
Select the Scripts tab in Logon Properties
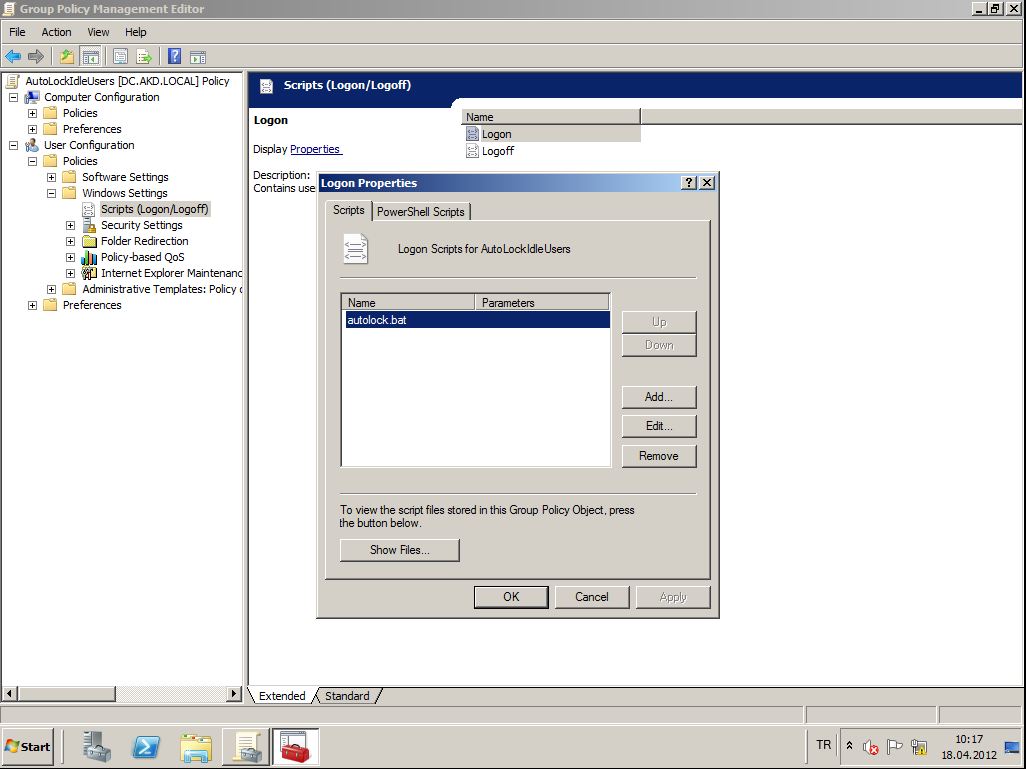pos(348,210)
